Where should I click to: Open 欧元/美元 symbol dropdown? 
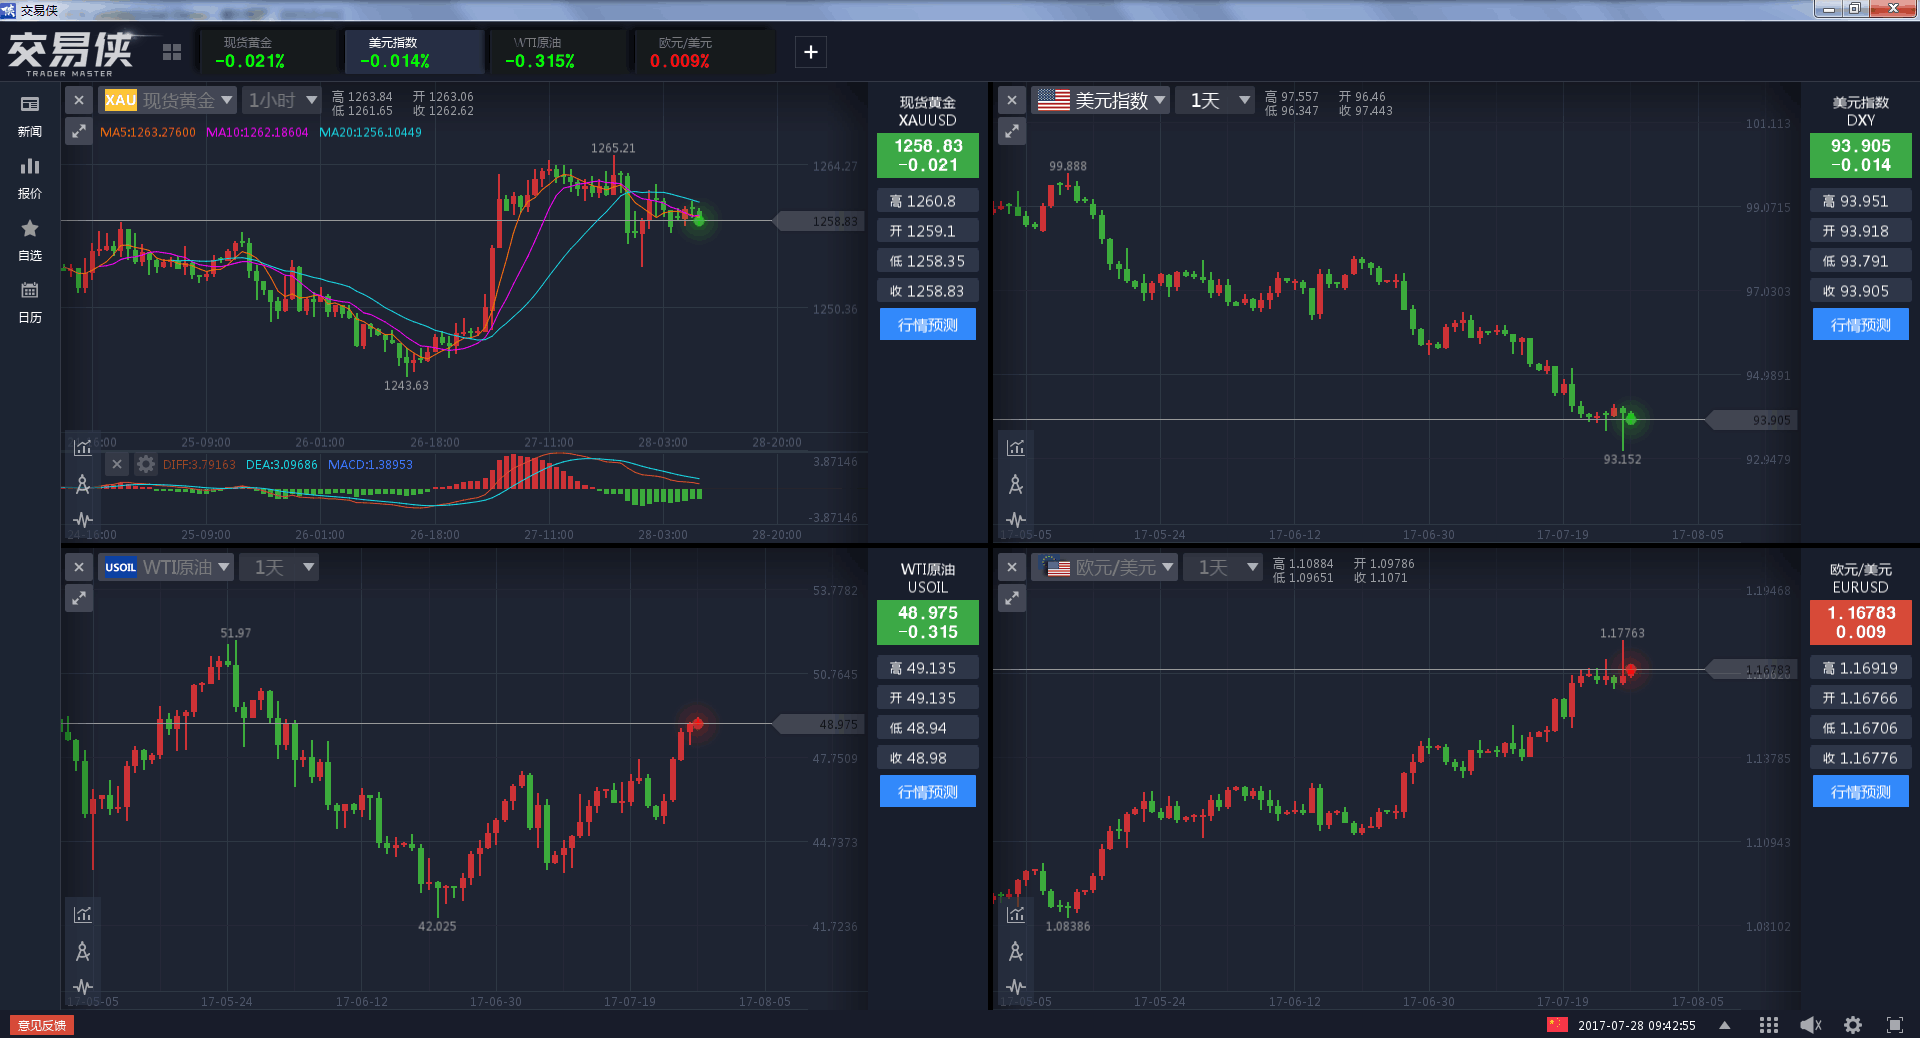(1105, 567)
